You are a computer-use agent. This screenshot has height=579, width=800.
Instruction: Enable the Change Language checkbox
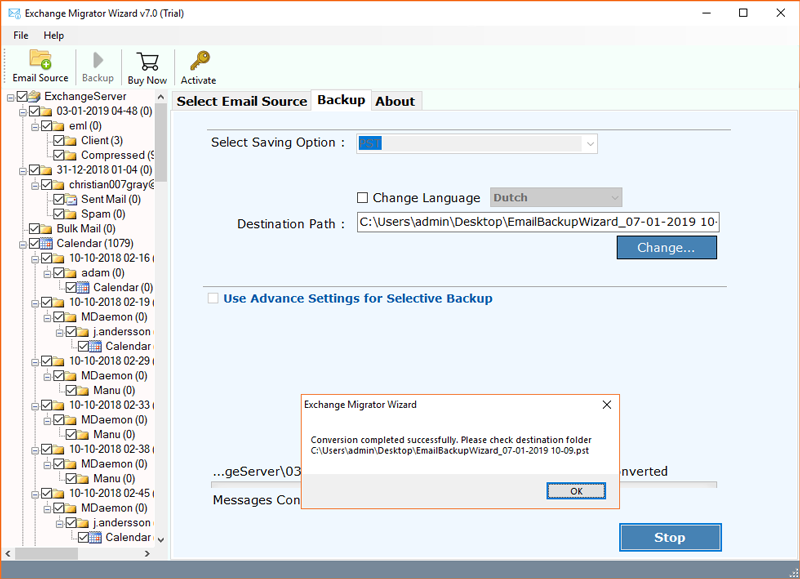click(362, 197)
